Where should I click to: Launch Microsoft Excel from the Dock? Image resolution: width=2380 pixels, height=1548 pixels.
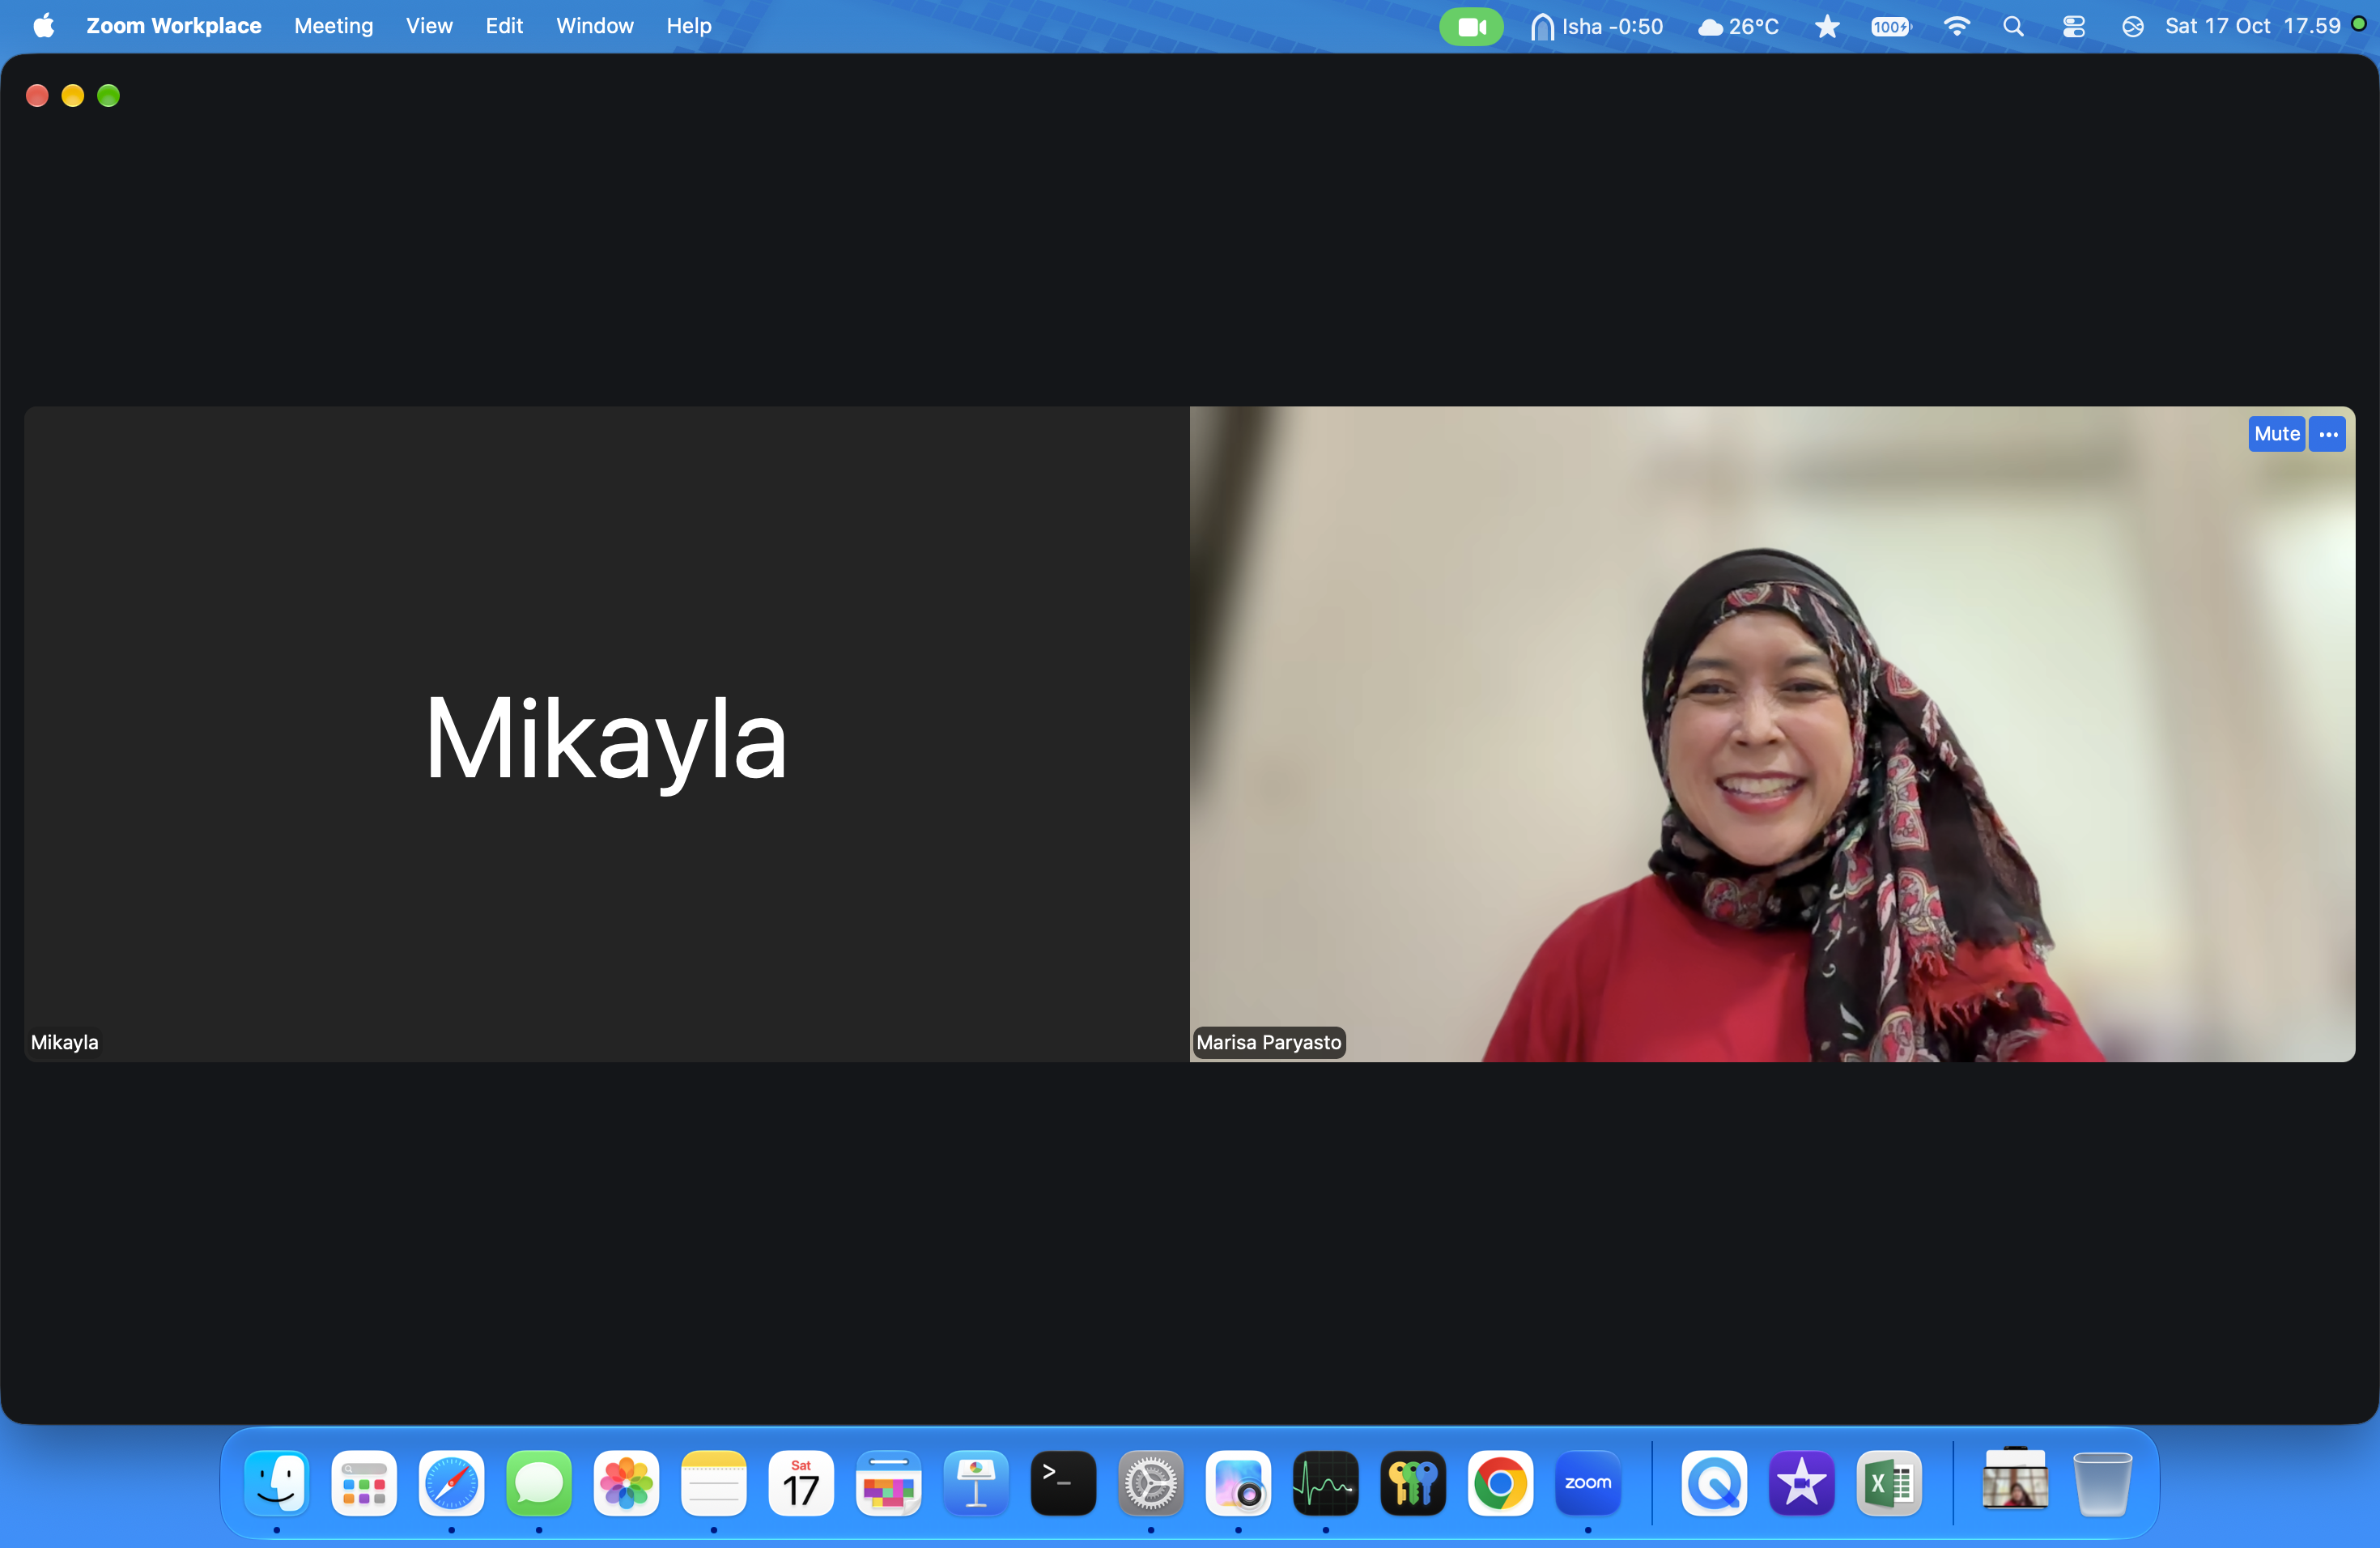point(1889,1483)
